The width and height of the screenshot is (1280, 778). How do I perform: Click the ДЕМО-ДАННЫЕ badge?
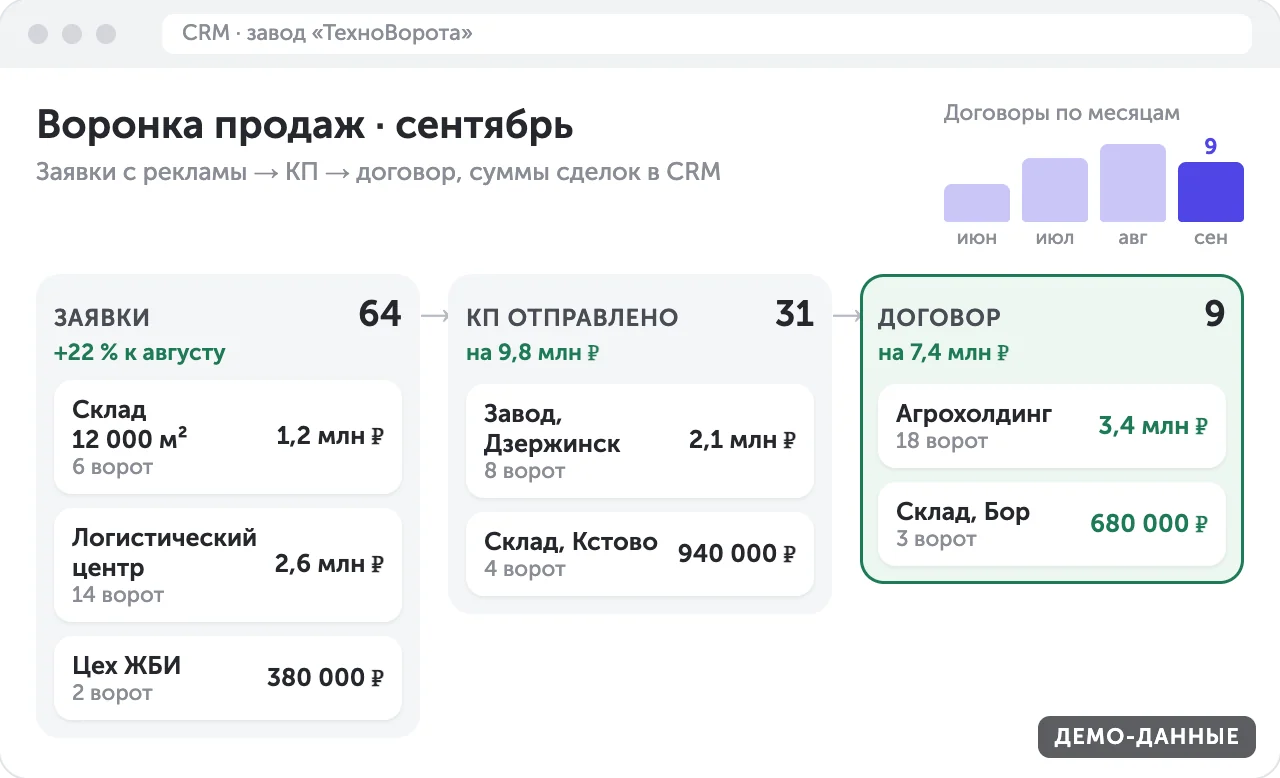1146,737
